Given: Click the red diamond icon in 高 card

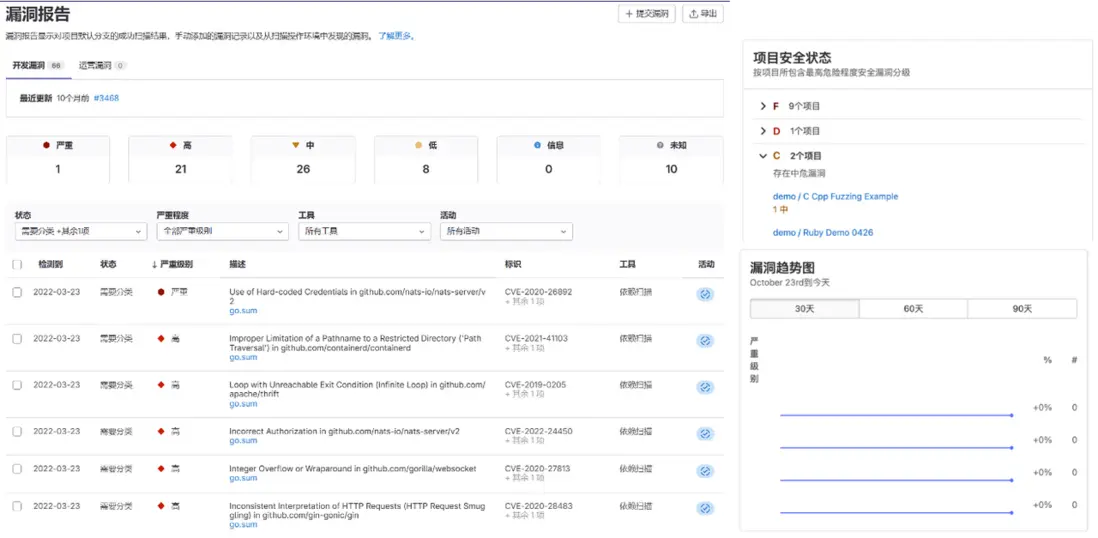Looking at the screenshot, I should pos(172,146).
